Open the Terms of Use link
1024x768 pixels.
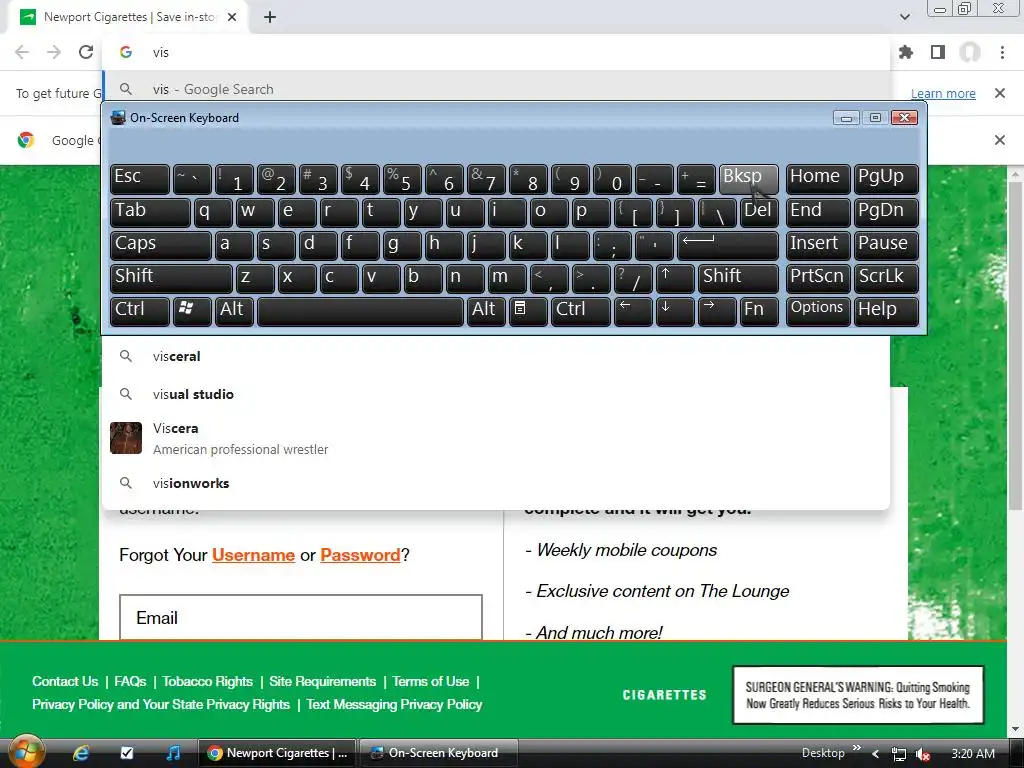(430, 681)
